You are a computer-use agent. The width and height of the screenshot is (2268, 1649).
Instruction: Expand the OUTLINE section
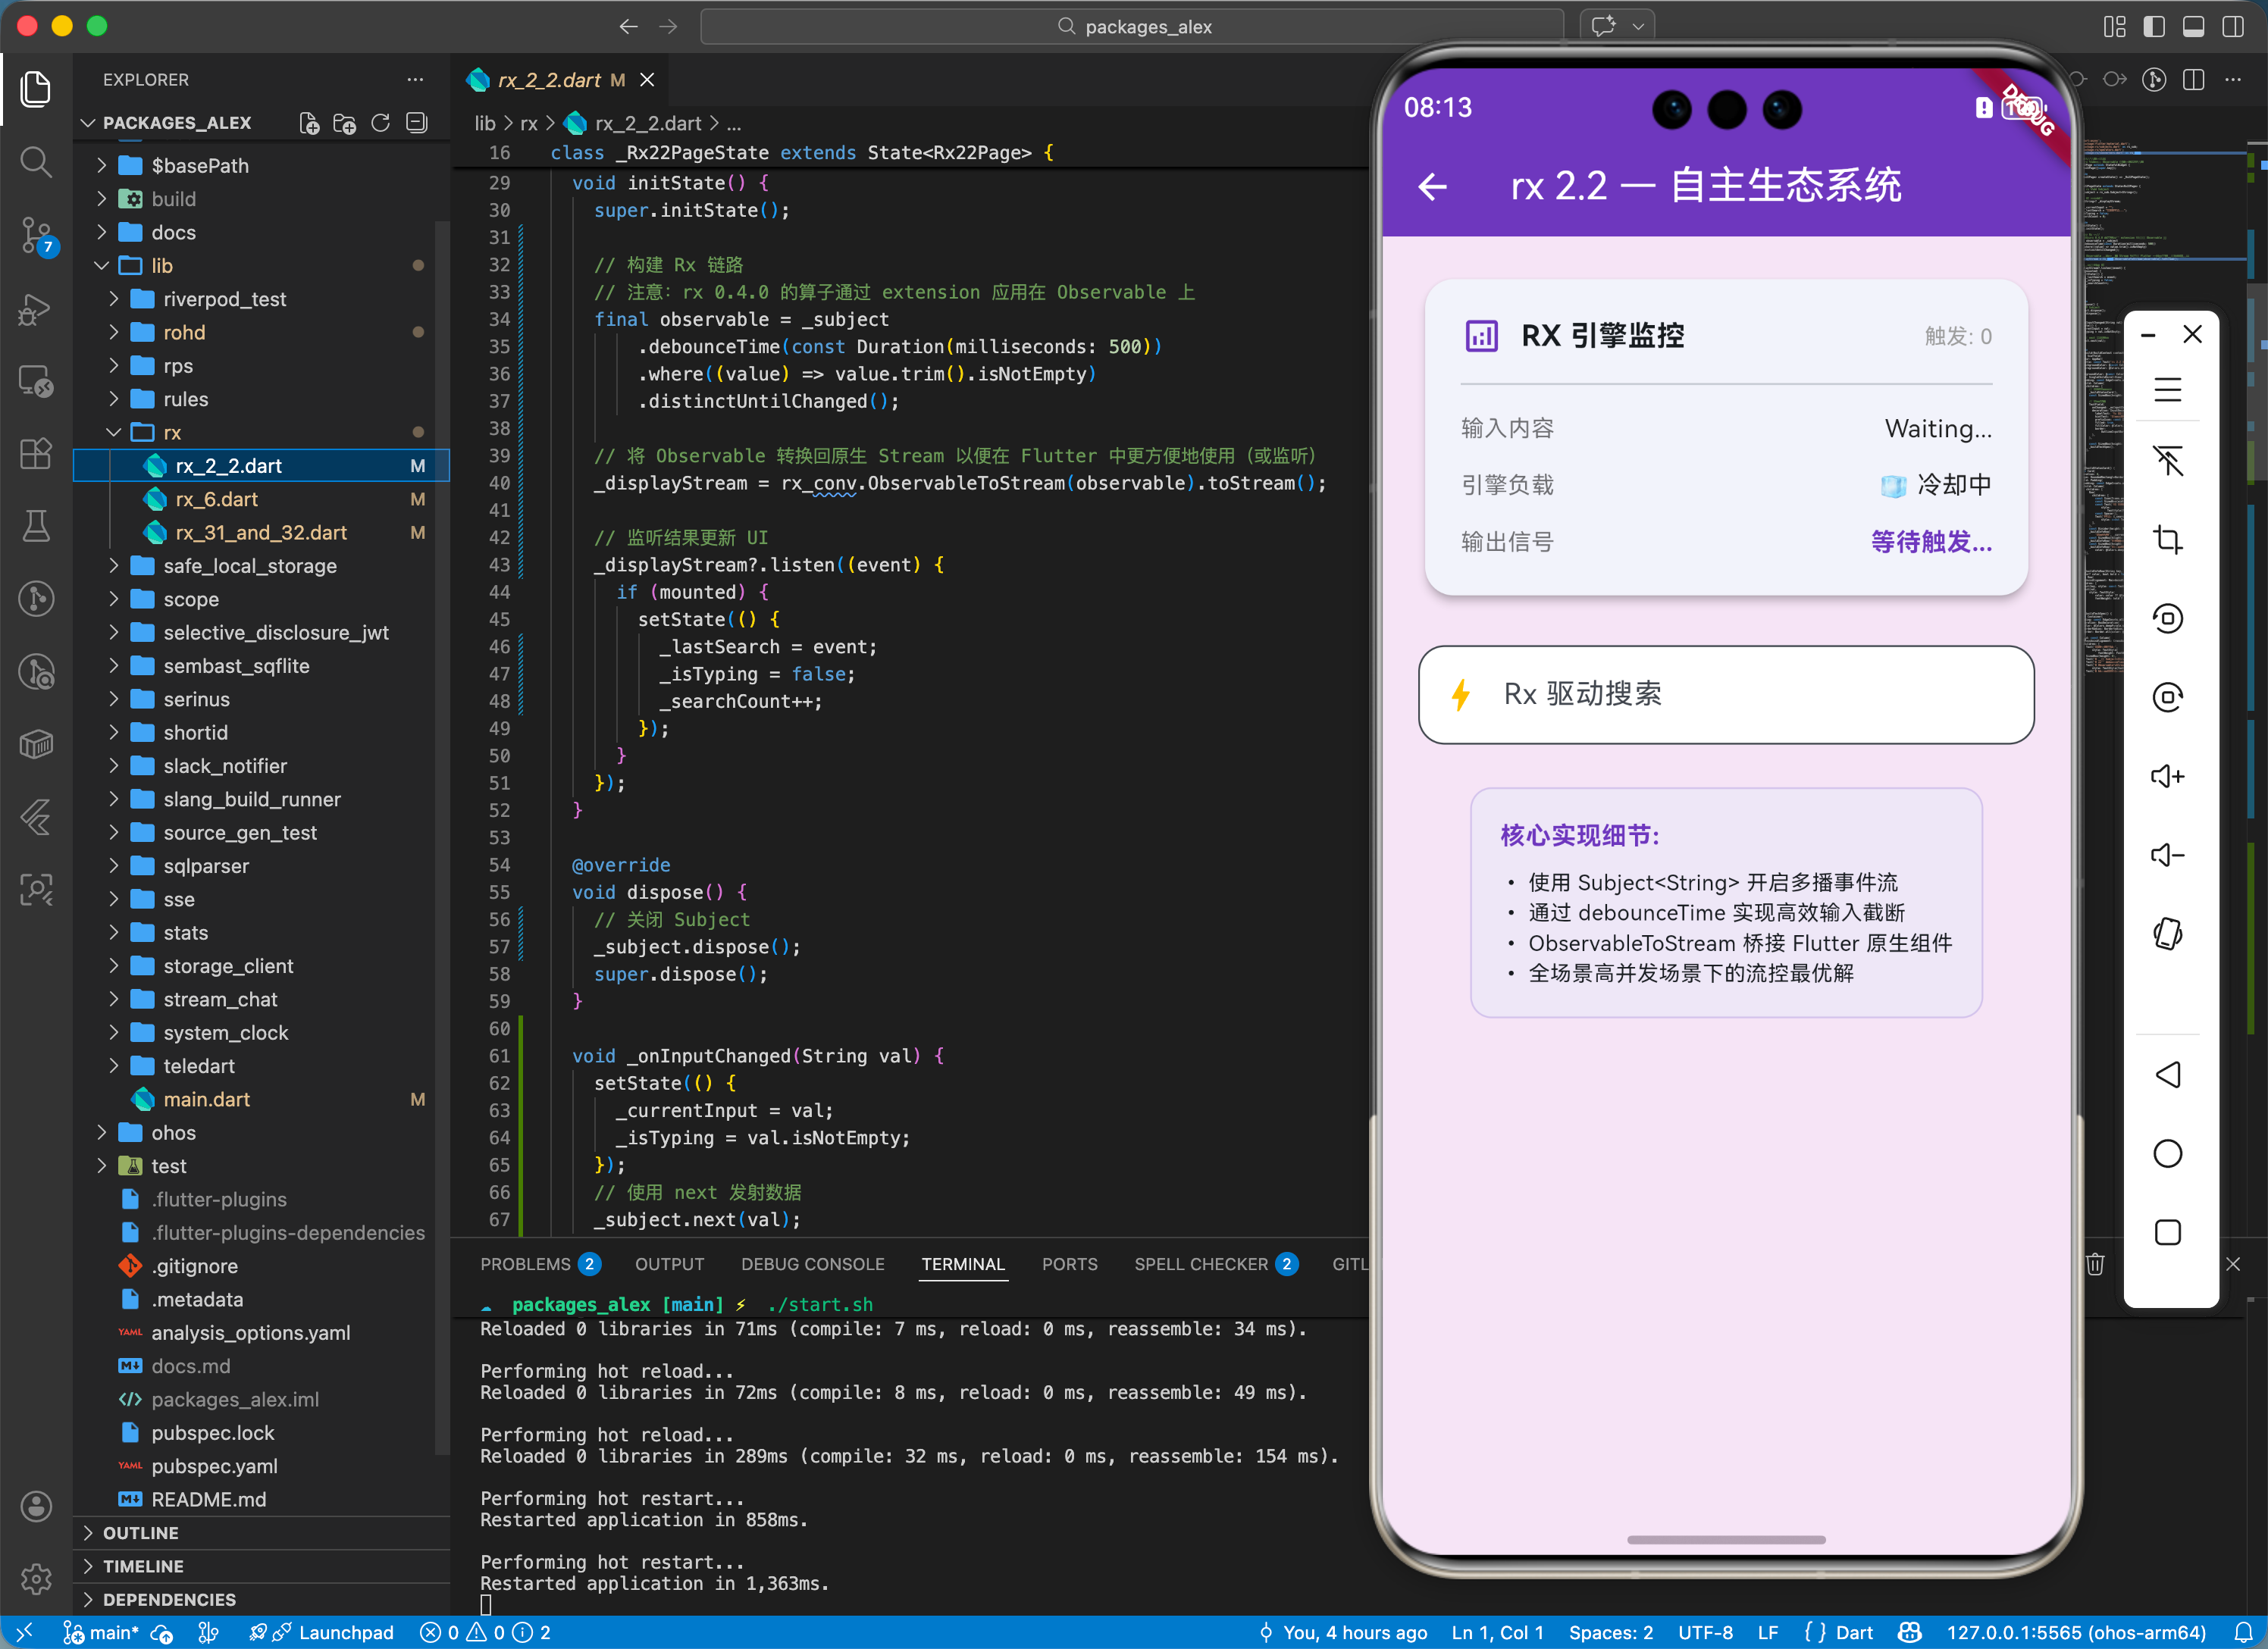[141, 1532]
